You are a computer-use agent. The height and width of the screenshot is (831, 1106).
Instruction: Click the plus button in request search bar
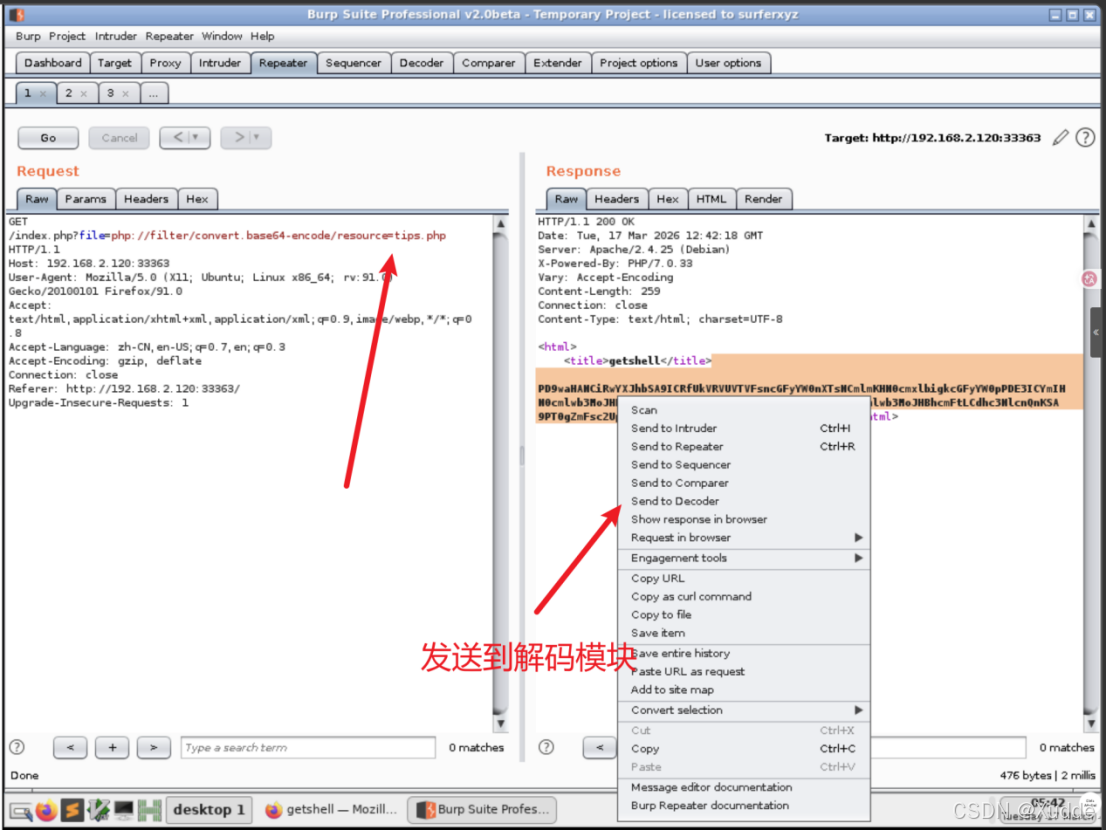click(x=112, y=747)
